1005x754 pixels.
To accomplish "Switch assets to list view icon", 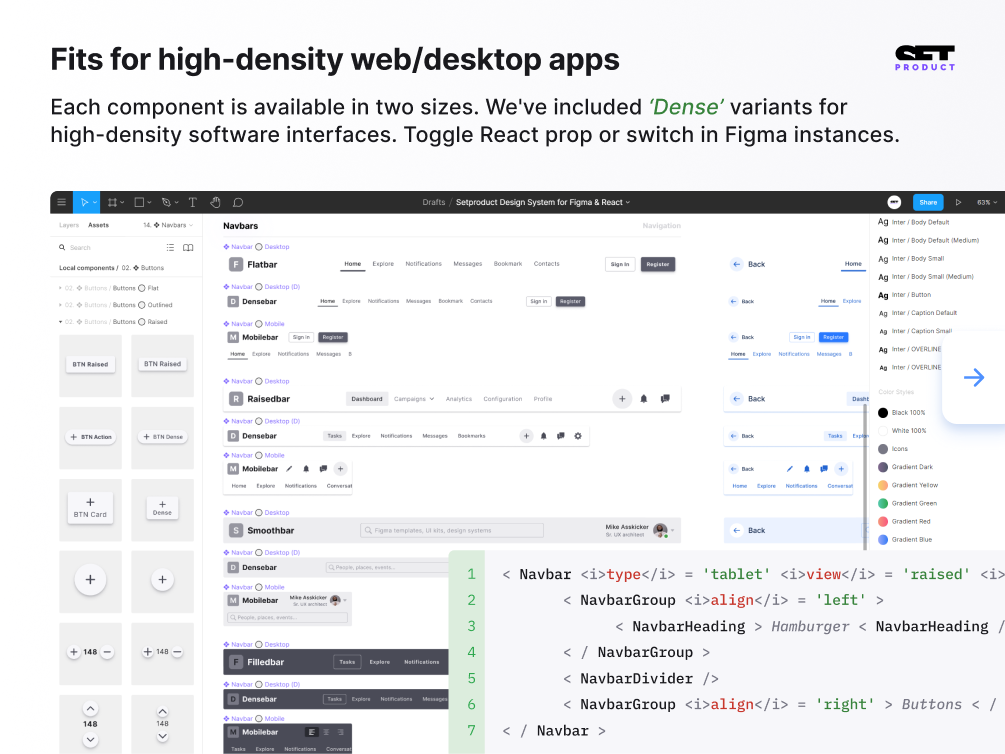I will pyautogui.click(x=170, y=247).
